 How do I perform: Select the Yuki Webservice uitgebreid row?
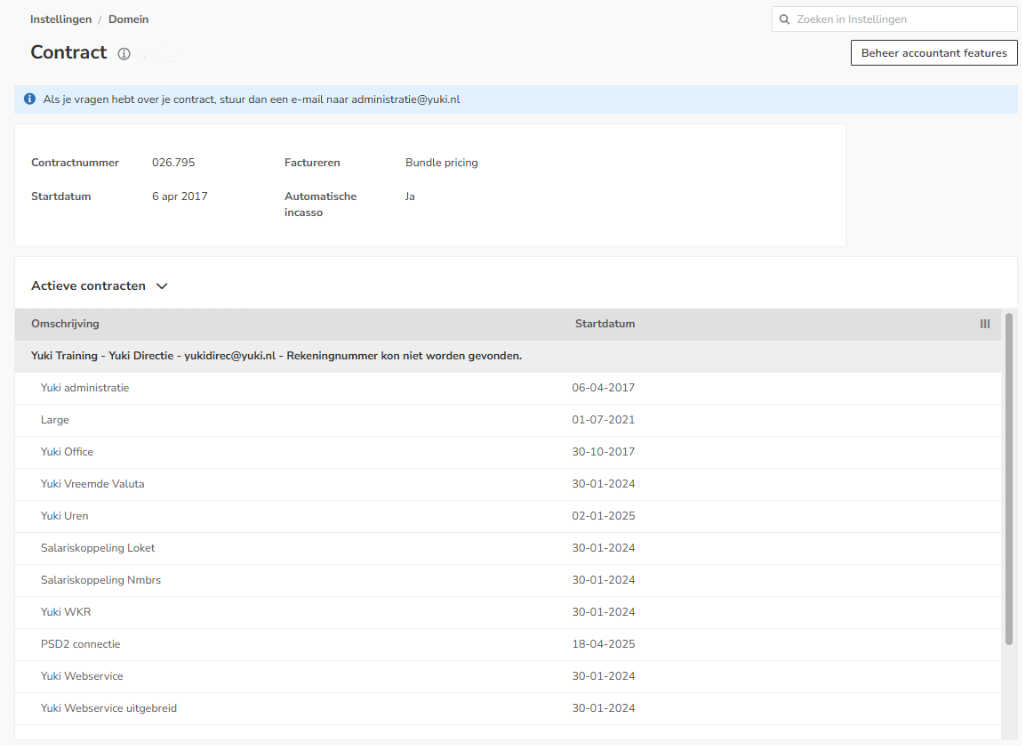508,708
